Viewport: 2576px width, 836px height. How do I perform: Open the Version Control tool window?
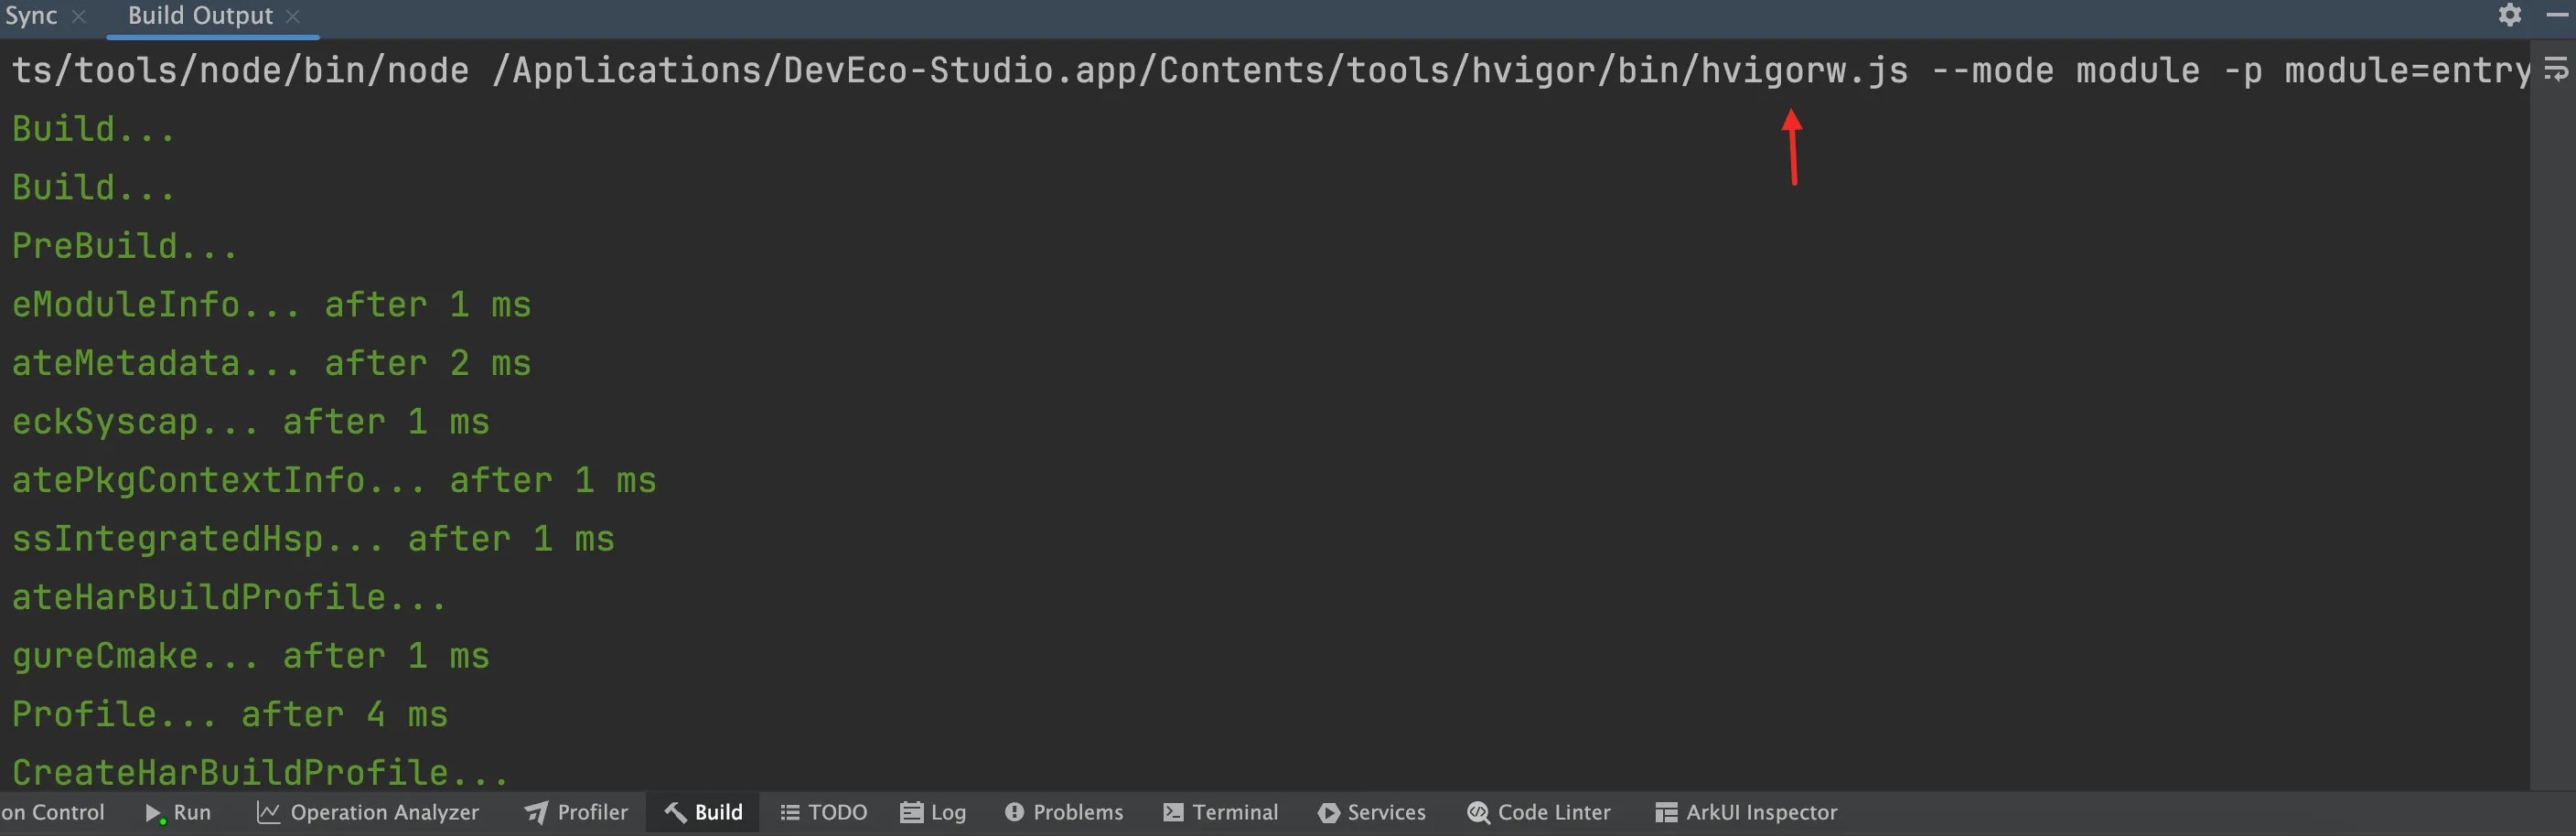(x=52, y=813)
